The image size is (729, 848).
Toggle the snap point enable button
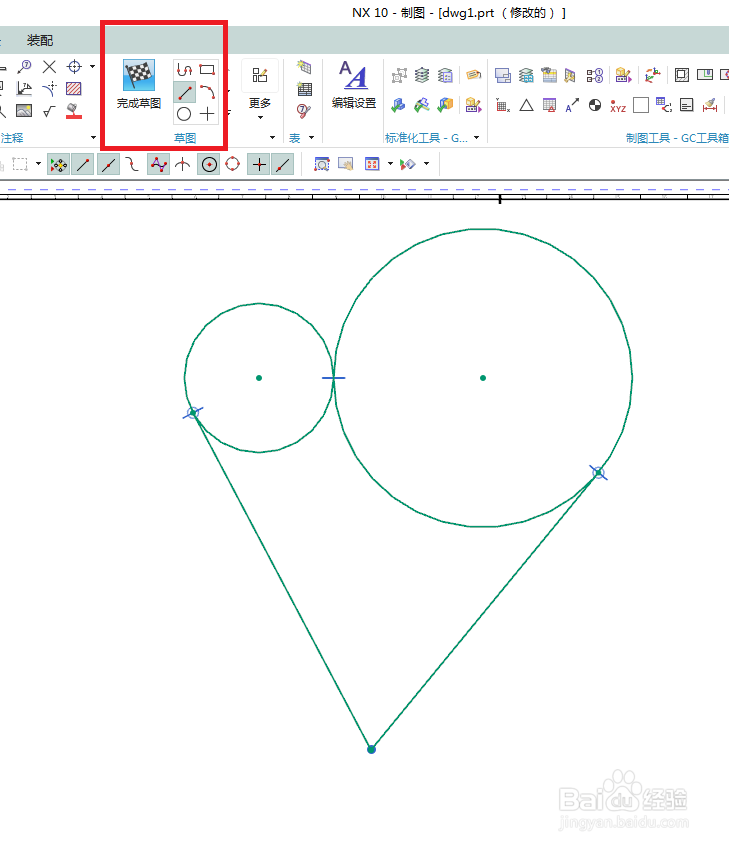click(x=58, y=164)
